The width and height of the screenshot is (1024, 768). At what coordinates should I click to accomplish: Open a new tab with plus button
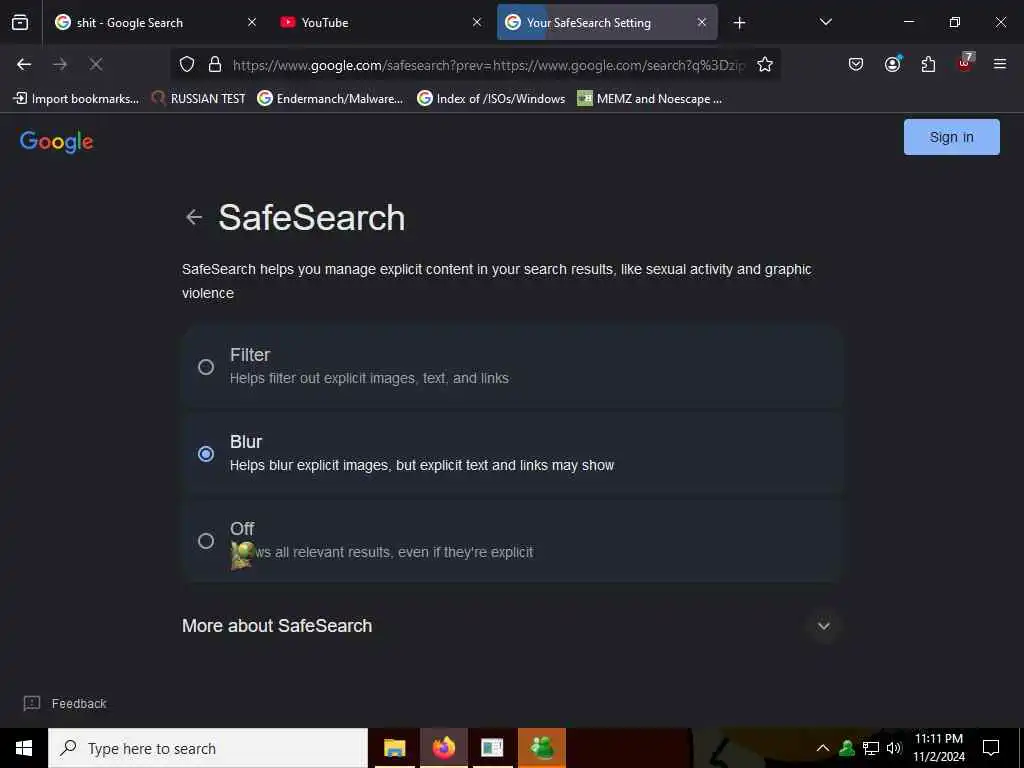[739, 23]
